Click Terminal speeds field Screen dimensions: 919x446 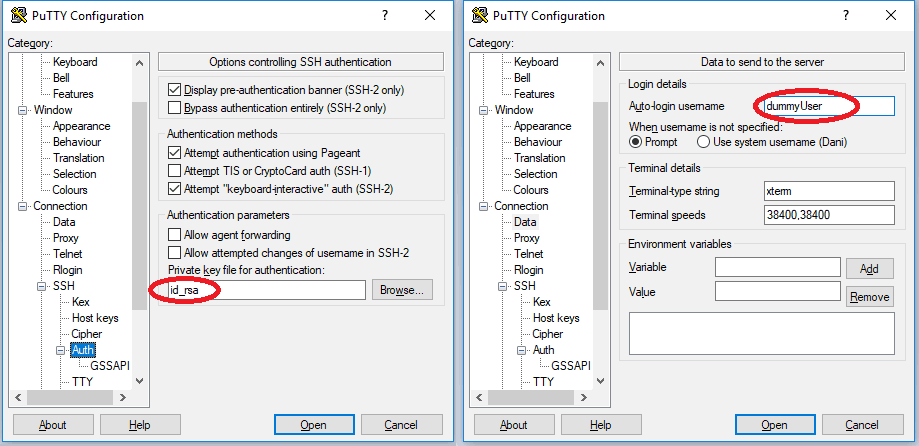click(x=829, y=215)
